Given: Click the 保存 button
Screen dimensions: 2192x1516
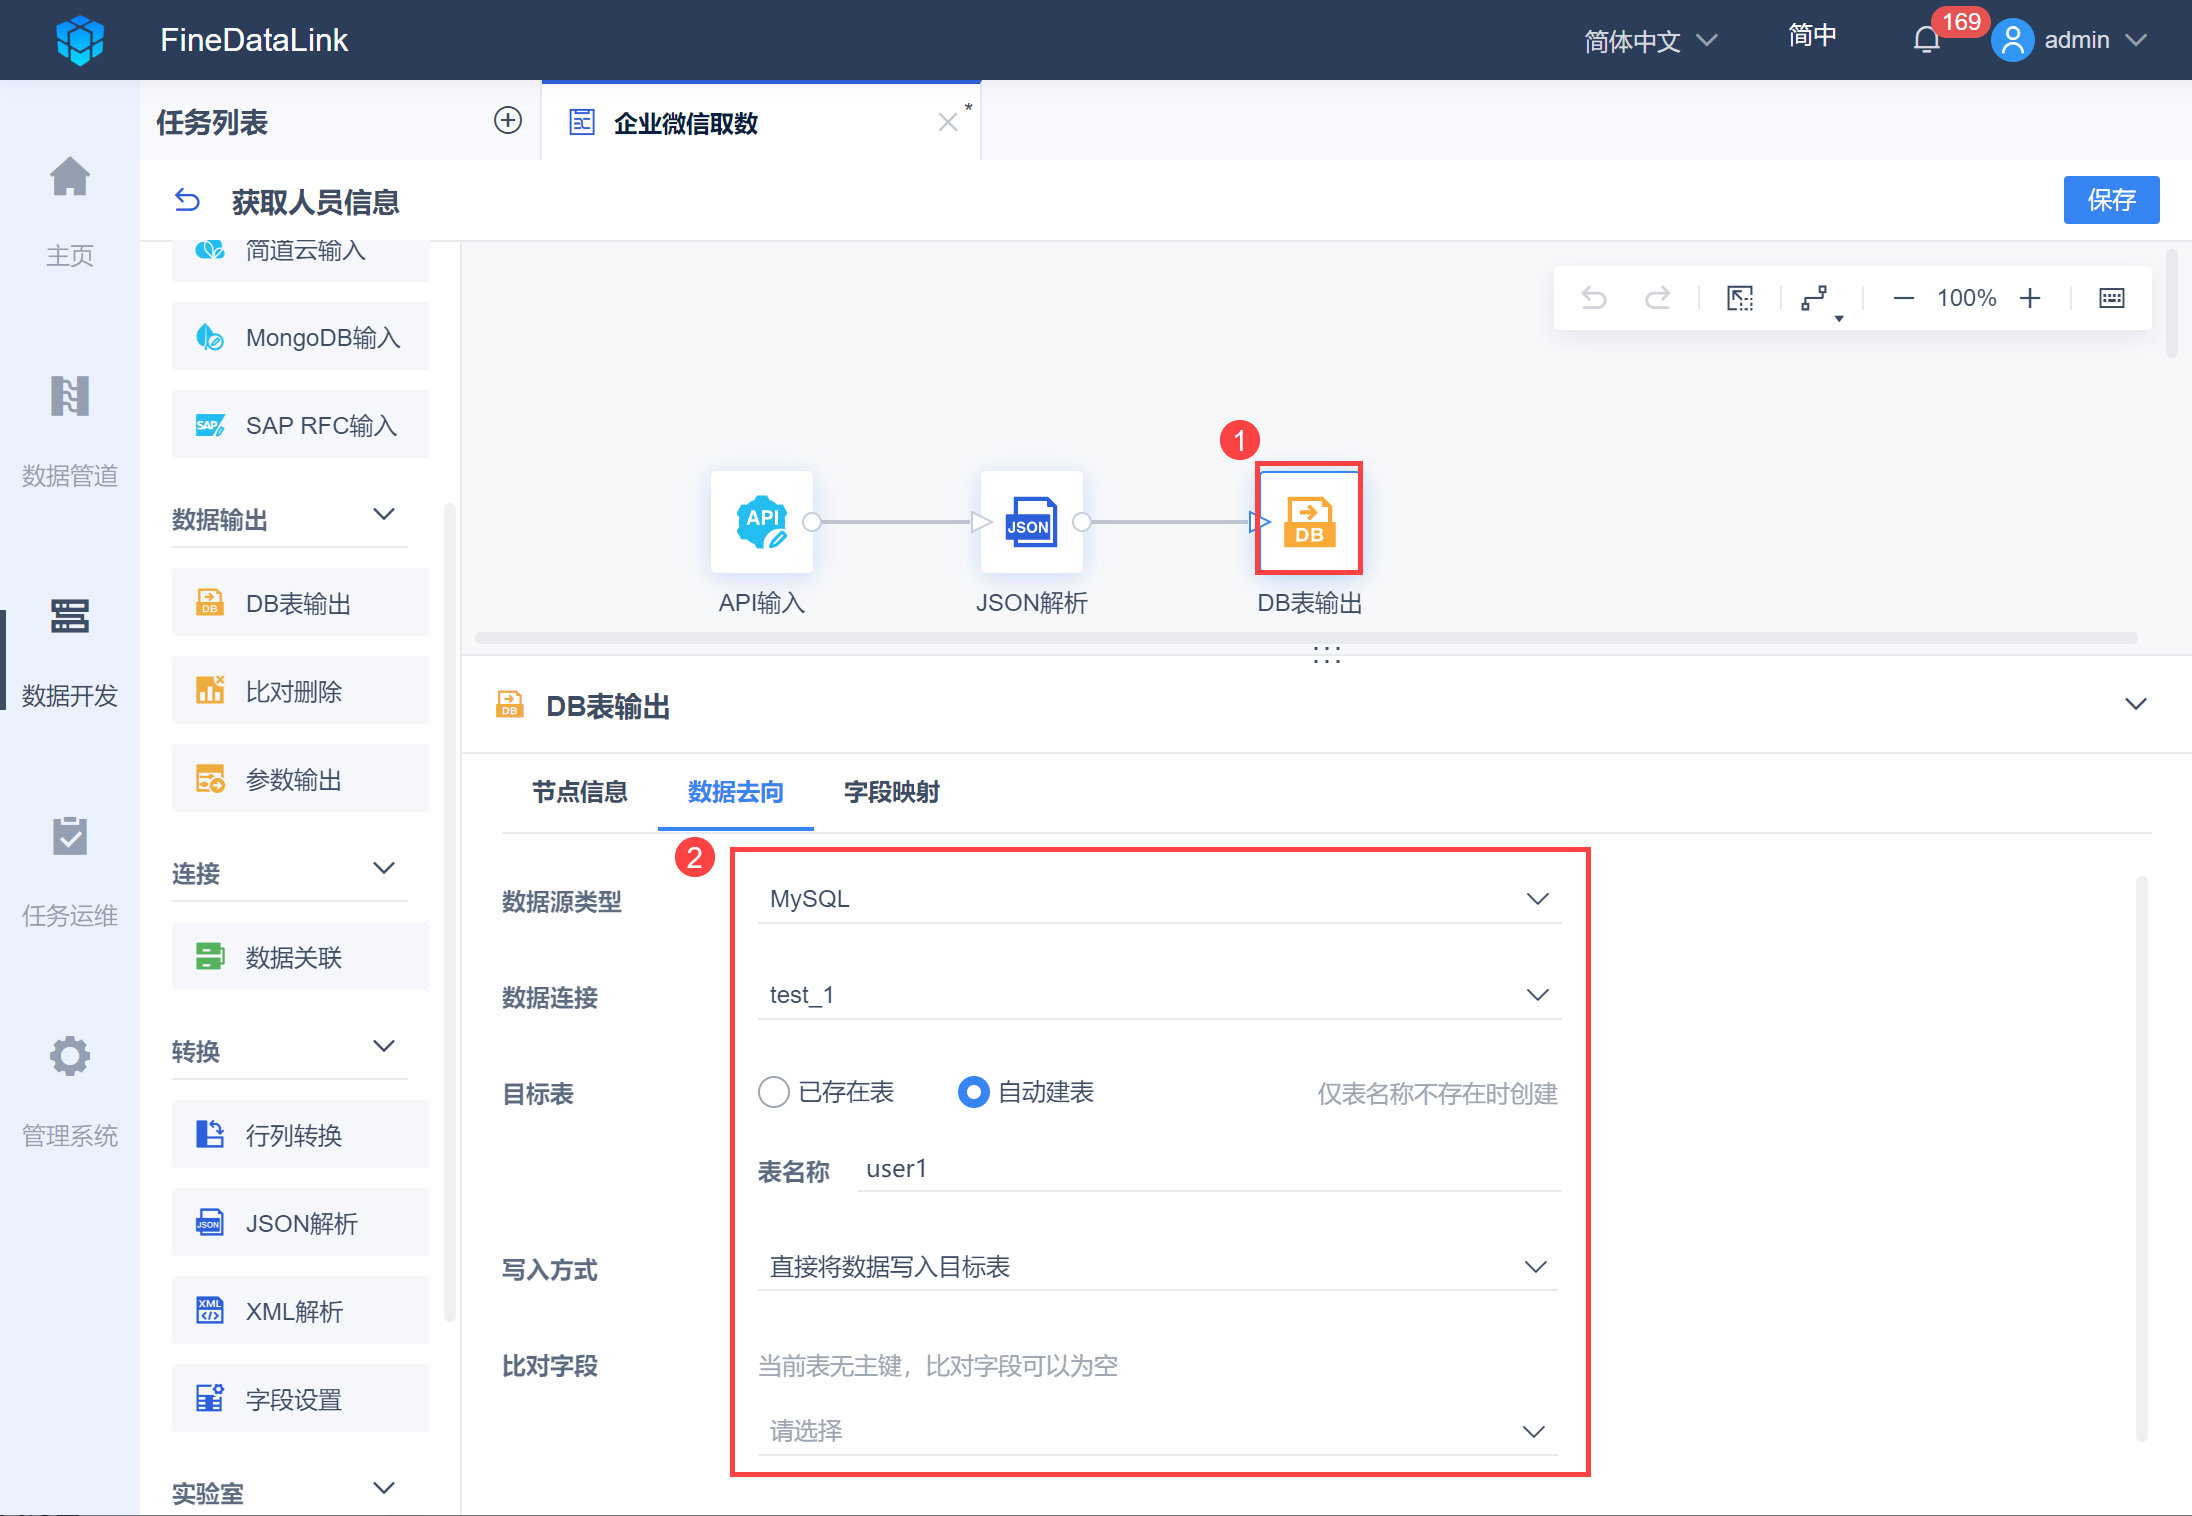Looking at the screenshot, I should [2110, 200].
